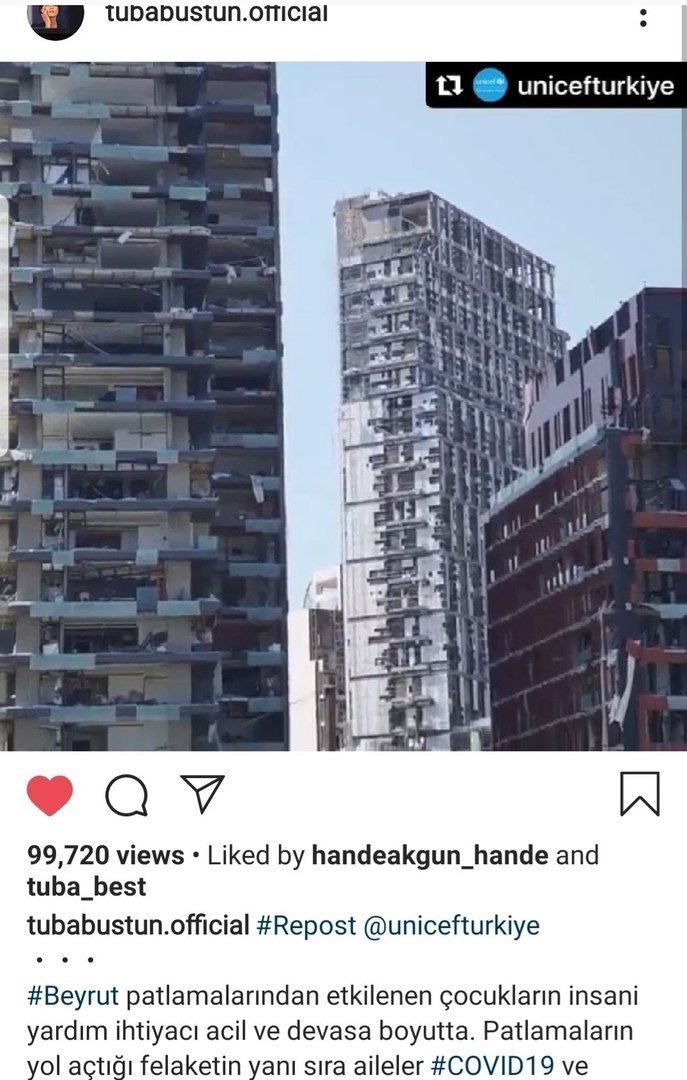The height and width of the screenshot is (1080, 687).
Task: Open the #Repost hashtag
Action: 306,925
